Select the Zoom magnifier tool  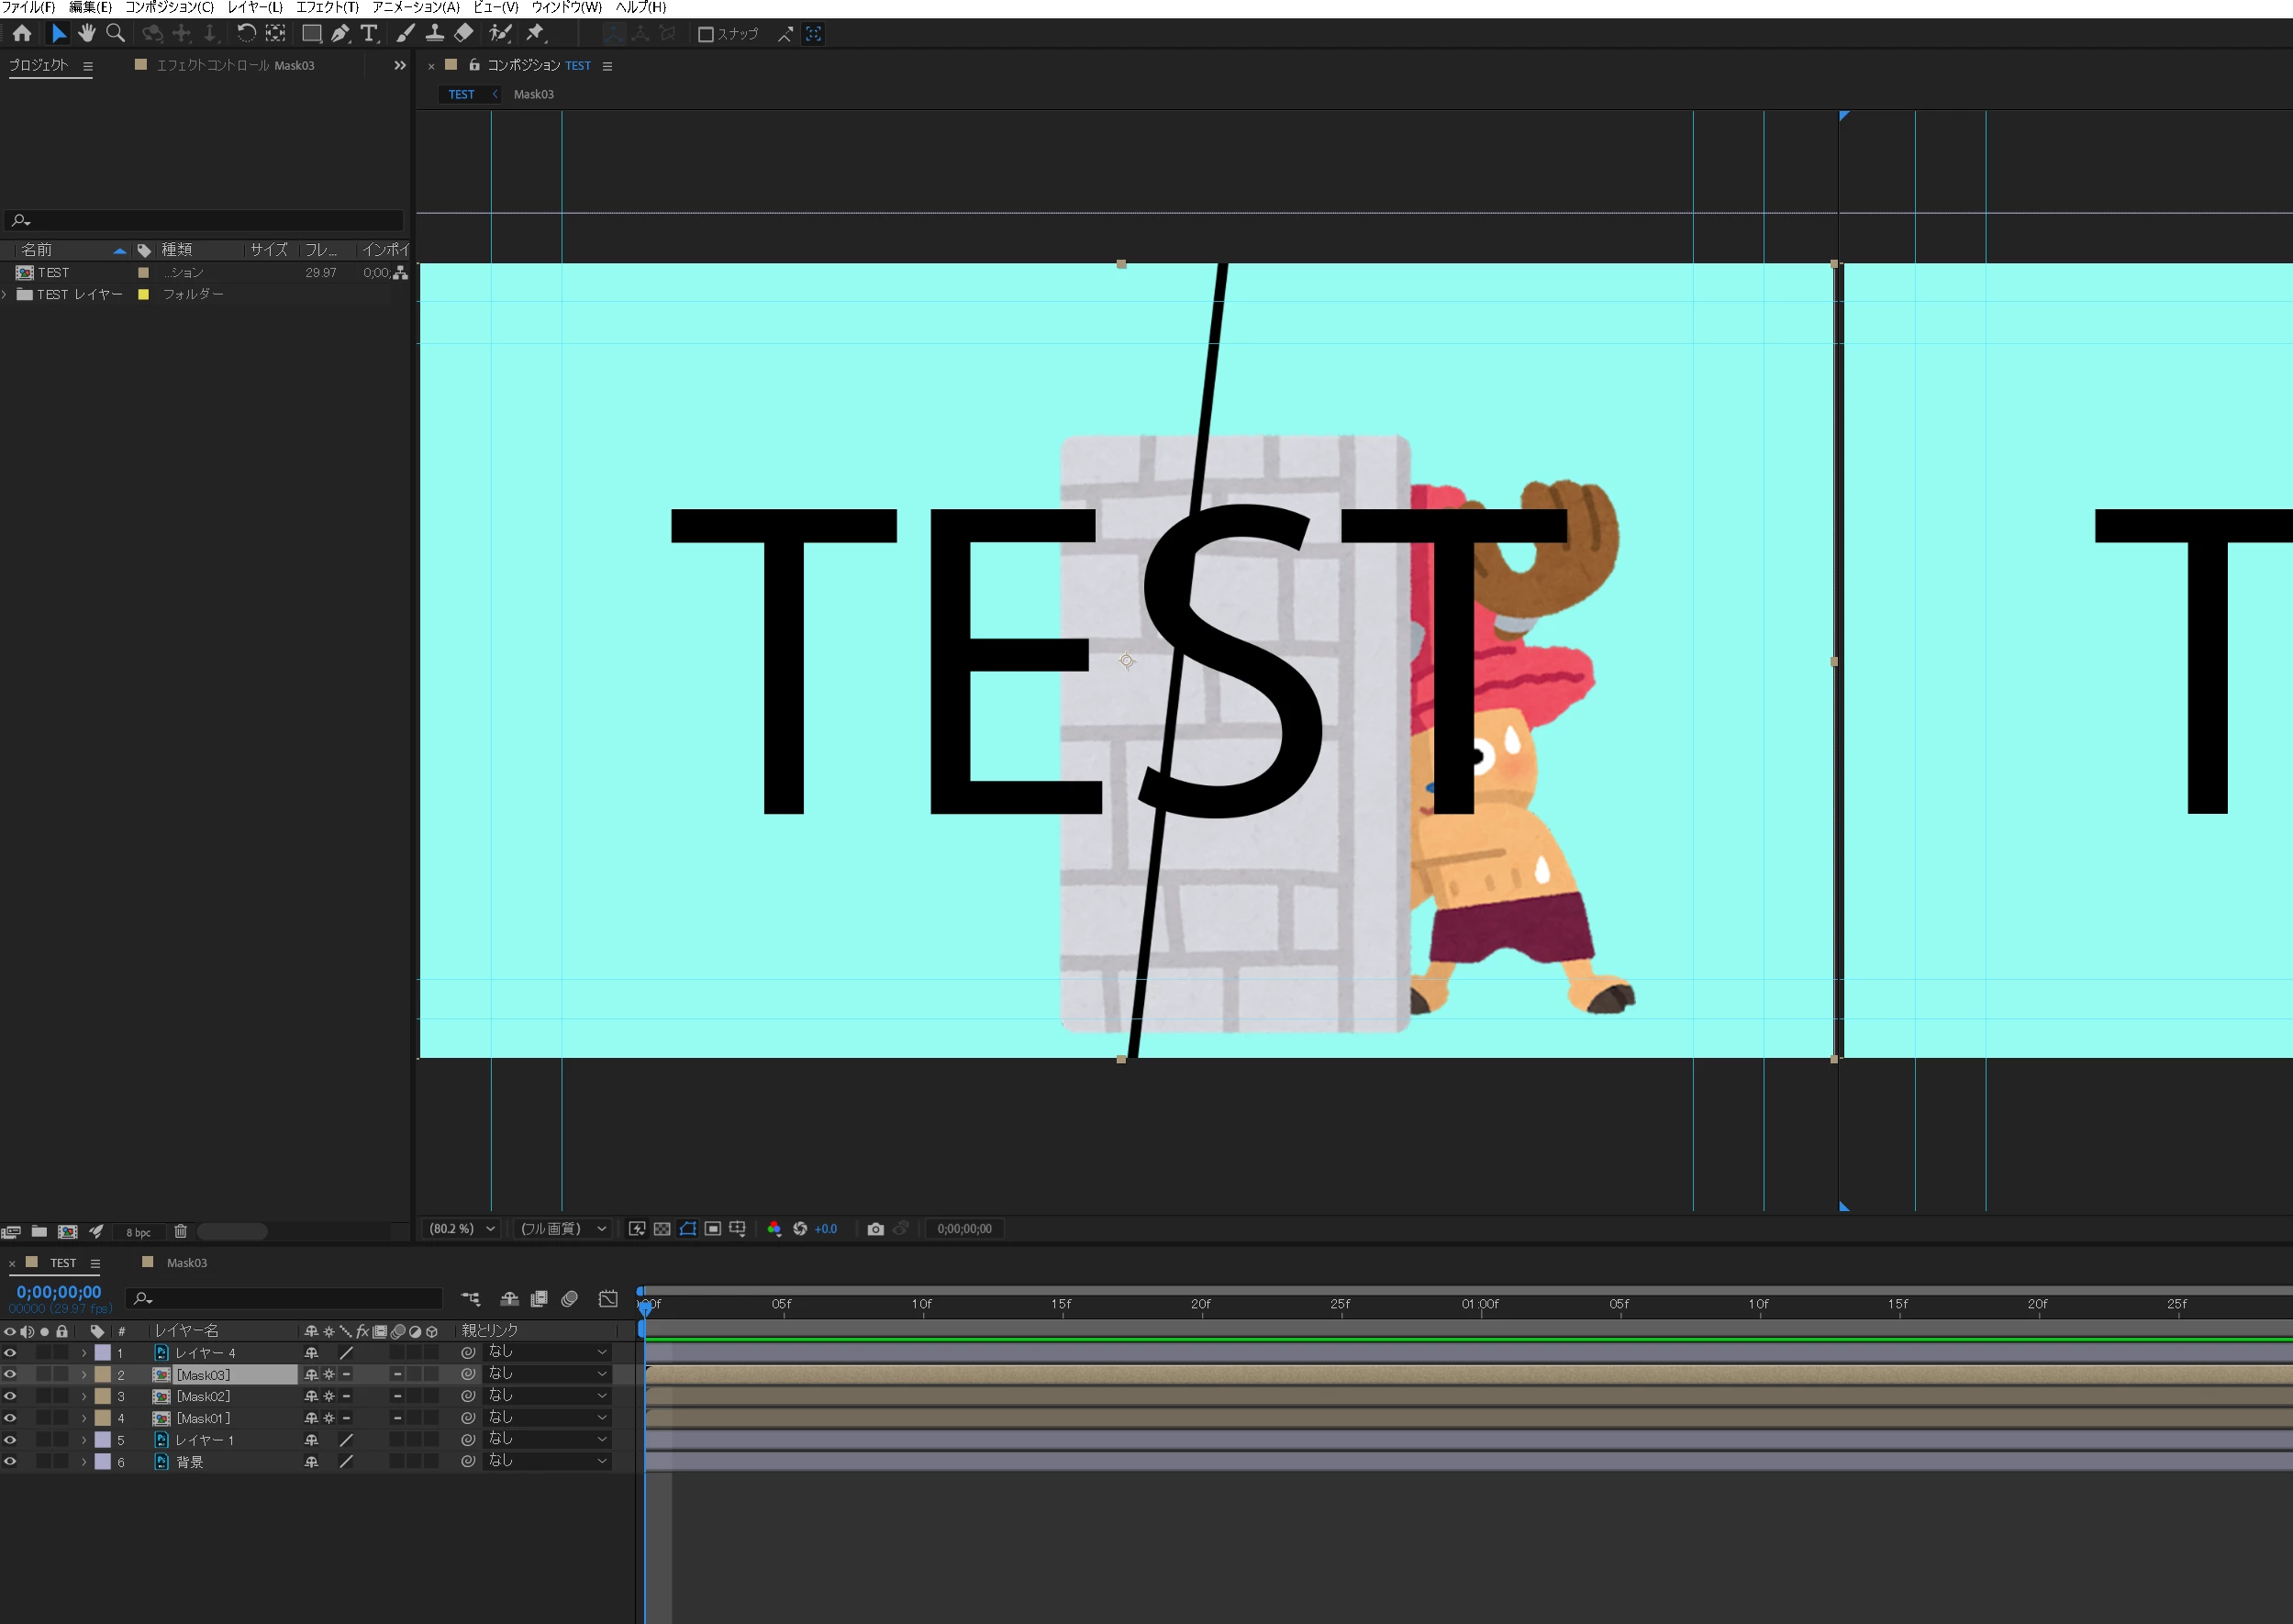(x=116, y=34)
